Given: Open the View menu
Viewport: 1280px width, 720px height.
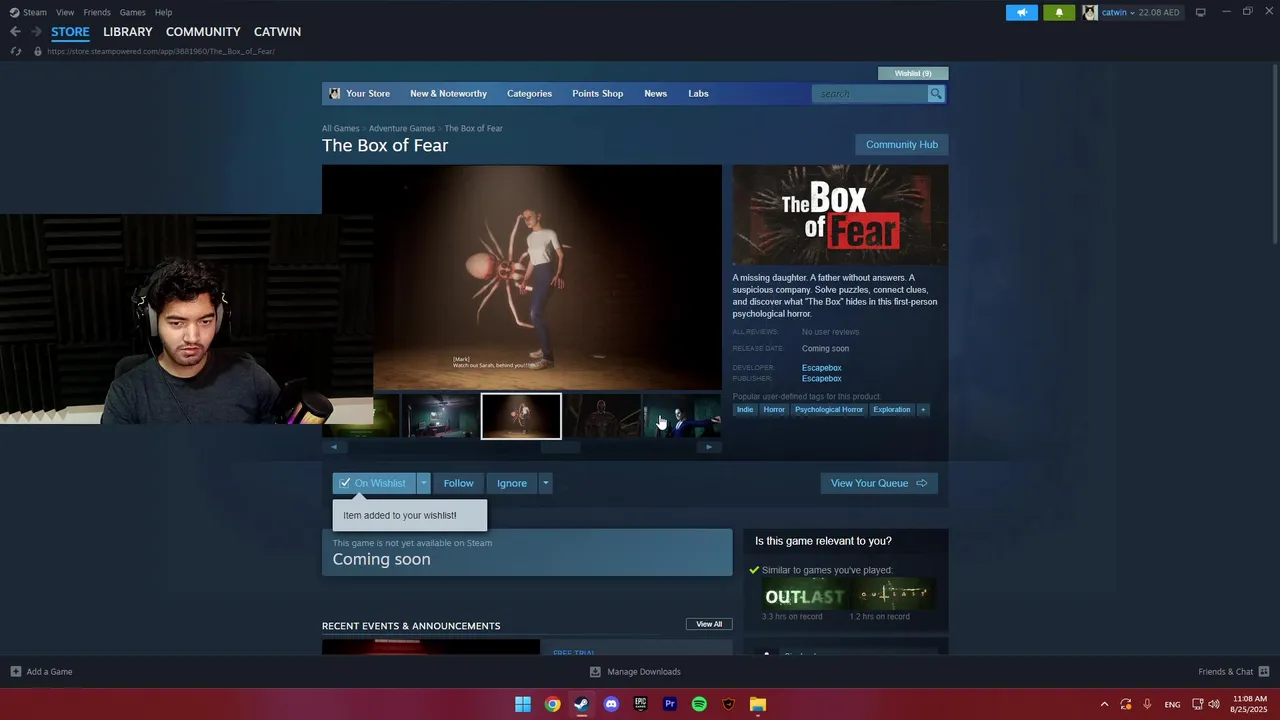Looking at the screenshot, I should coord(65,12).
